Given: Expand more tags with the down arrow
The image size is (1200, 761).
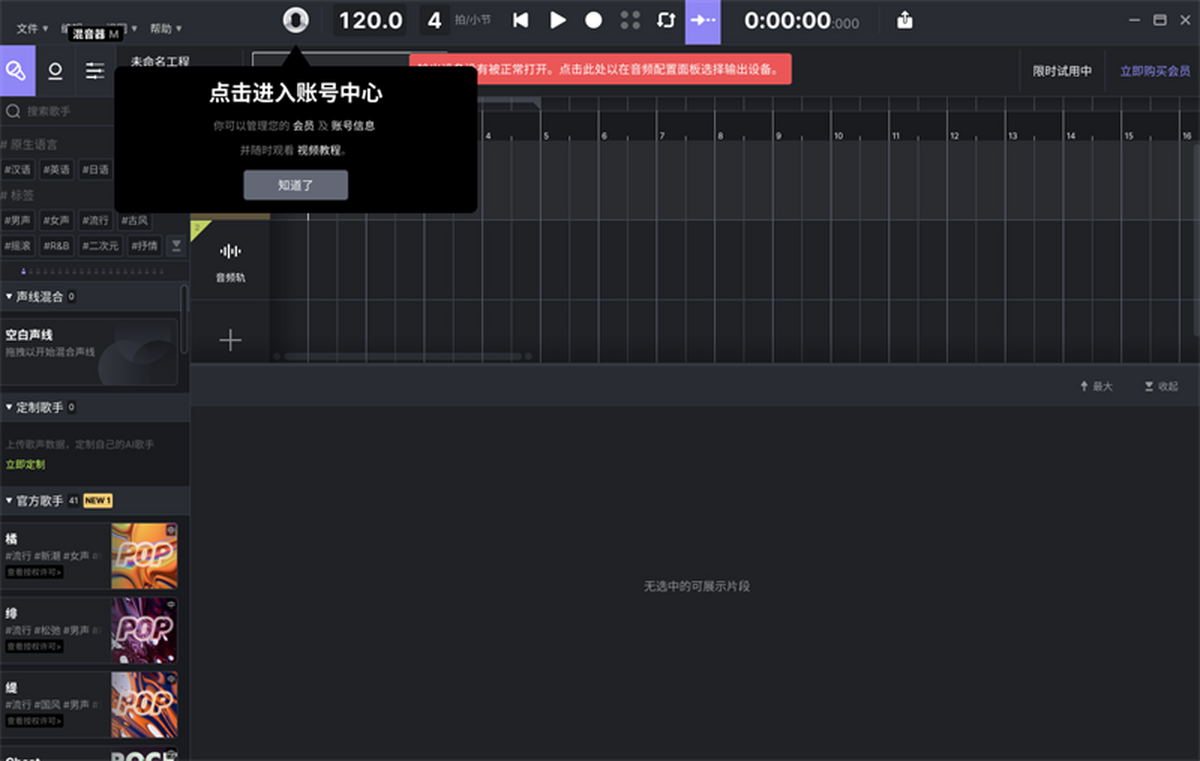Looking at the screenshot, I should click(x=176, y=245).
